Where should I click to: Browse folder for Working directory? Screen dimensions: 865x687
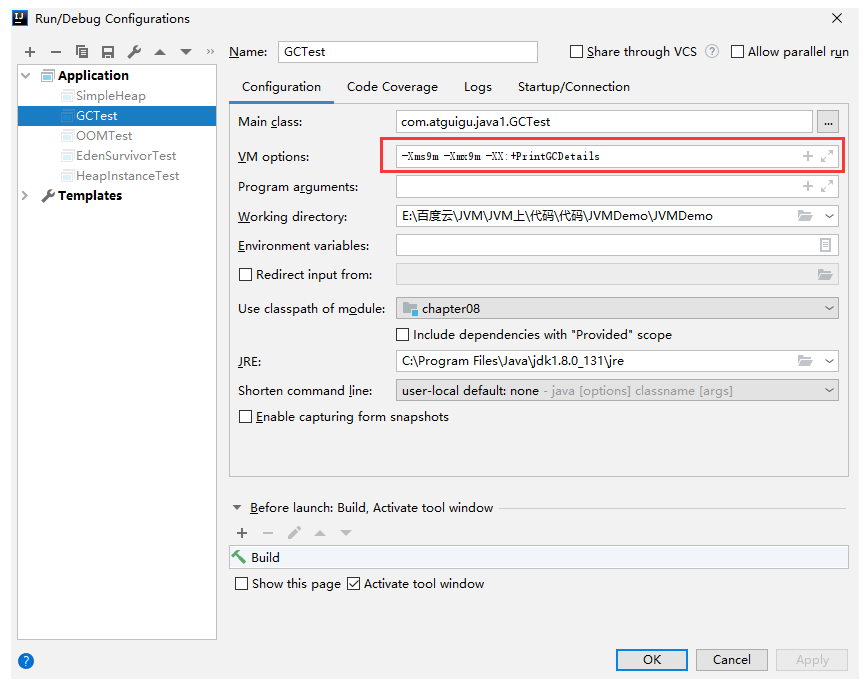pyautogui.click(x=805, y=216)
